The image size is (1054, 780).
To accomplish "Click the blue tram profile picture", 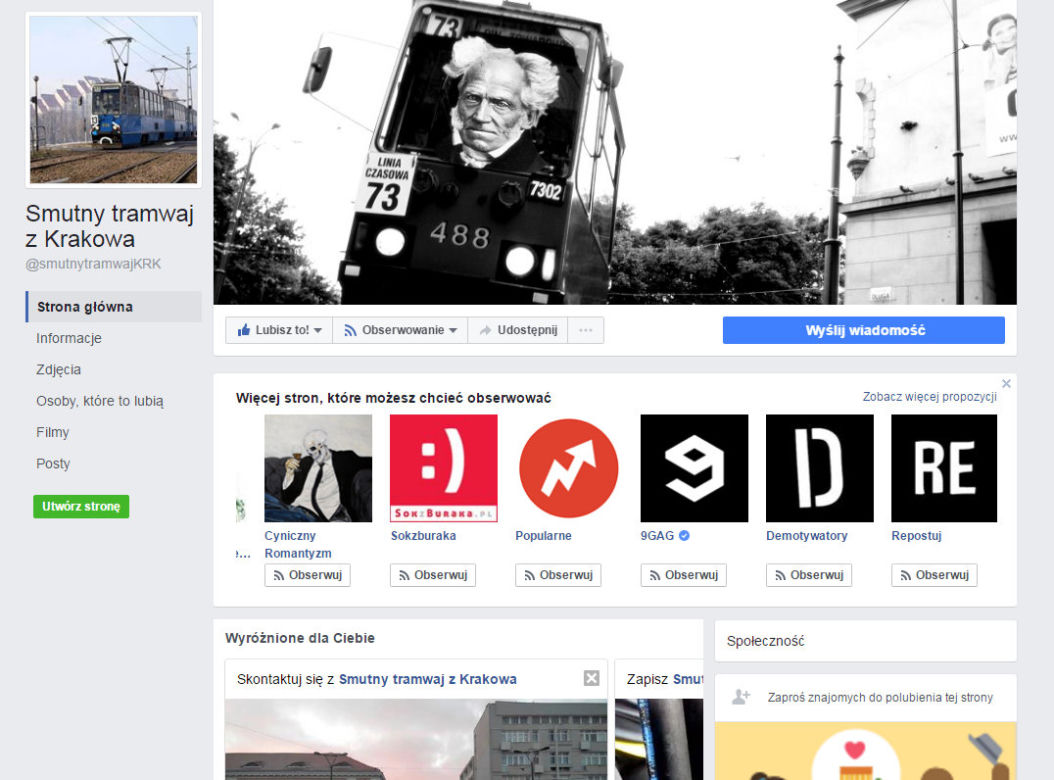I will point(114,100).
